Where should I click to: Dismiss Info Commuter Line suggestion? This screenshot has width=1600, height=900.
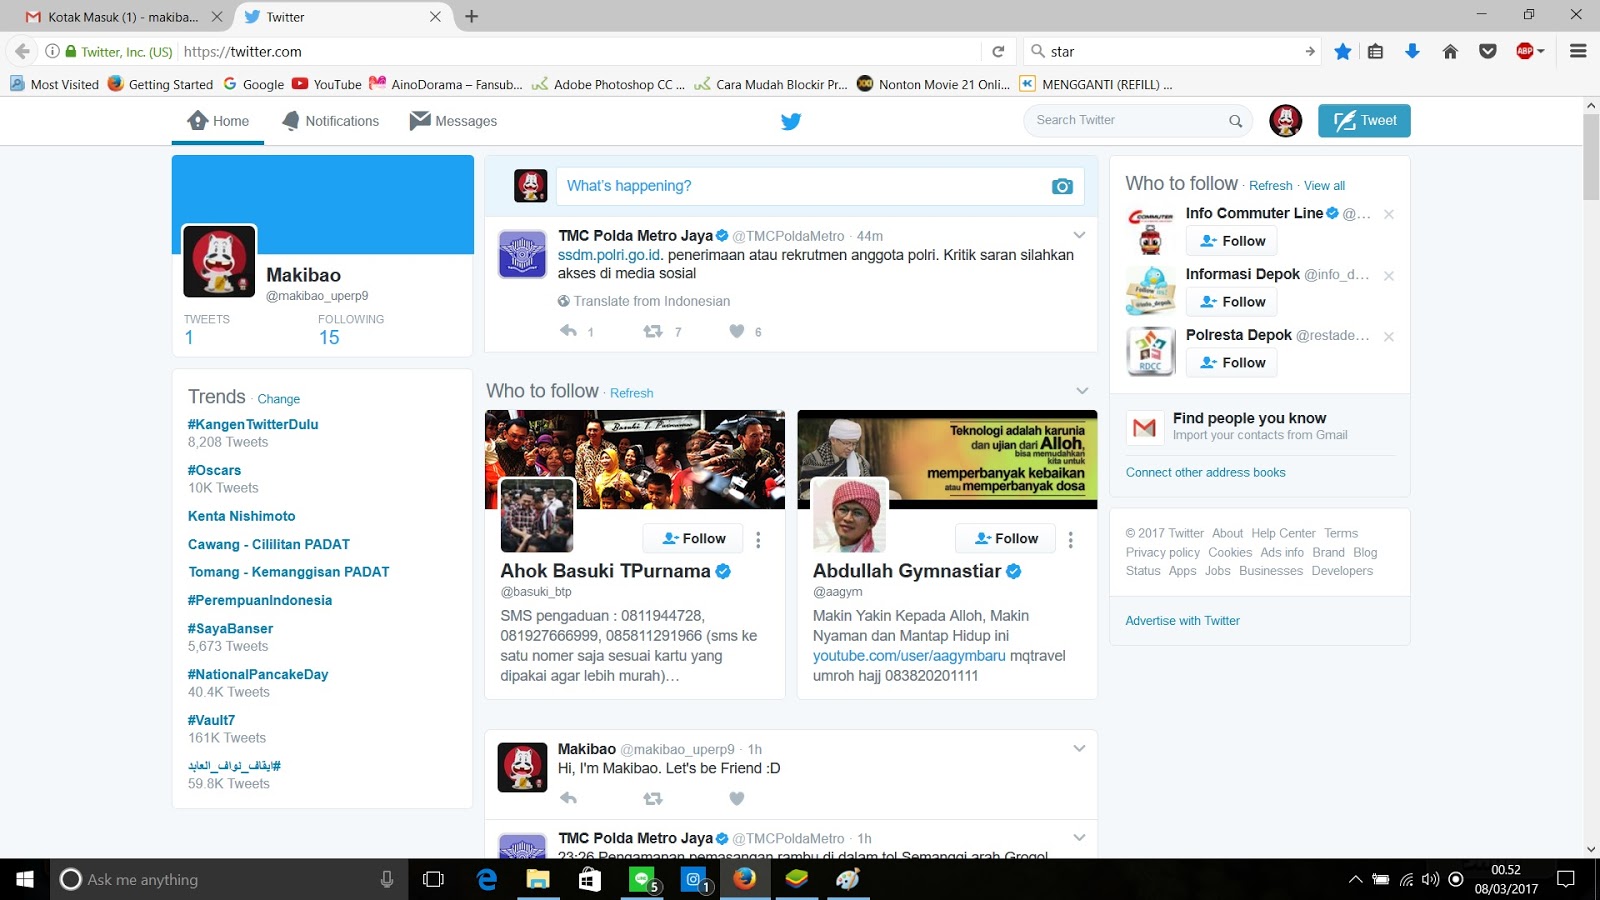[1389, 214]
